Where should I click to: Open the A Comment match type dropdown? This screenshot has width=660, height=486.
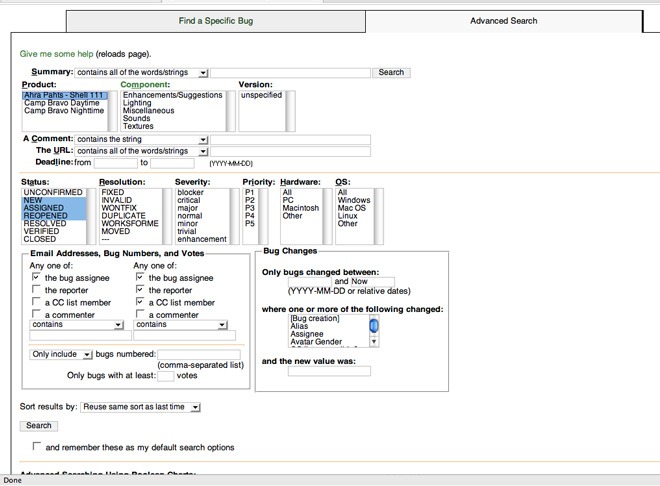142,139
